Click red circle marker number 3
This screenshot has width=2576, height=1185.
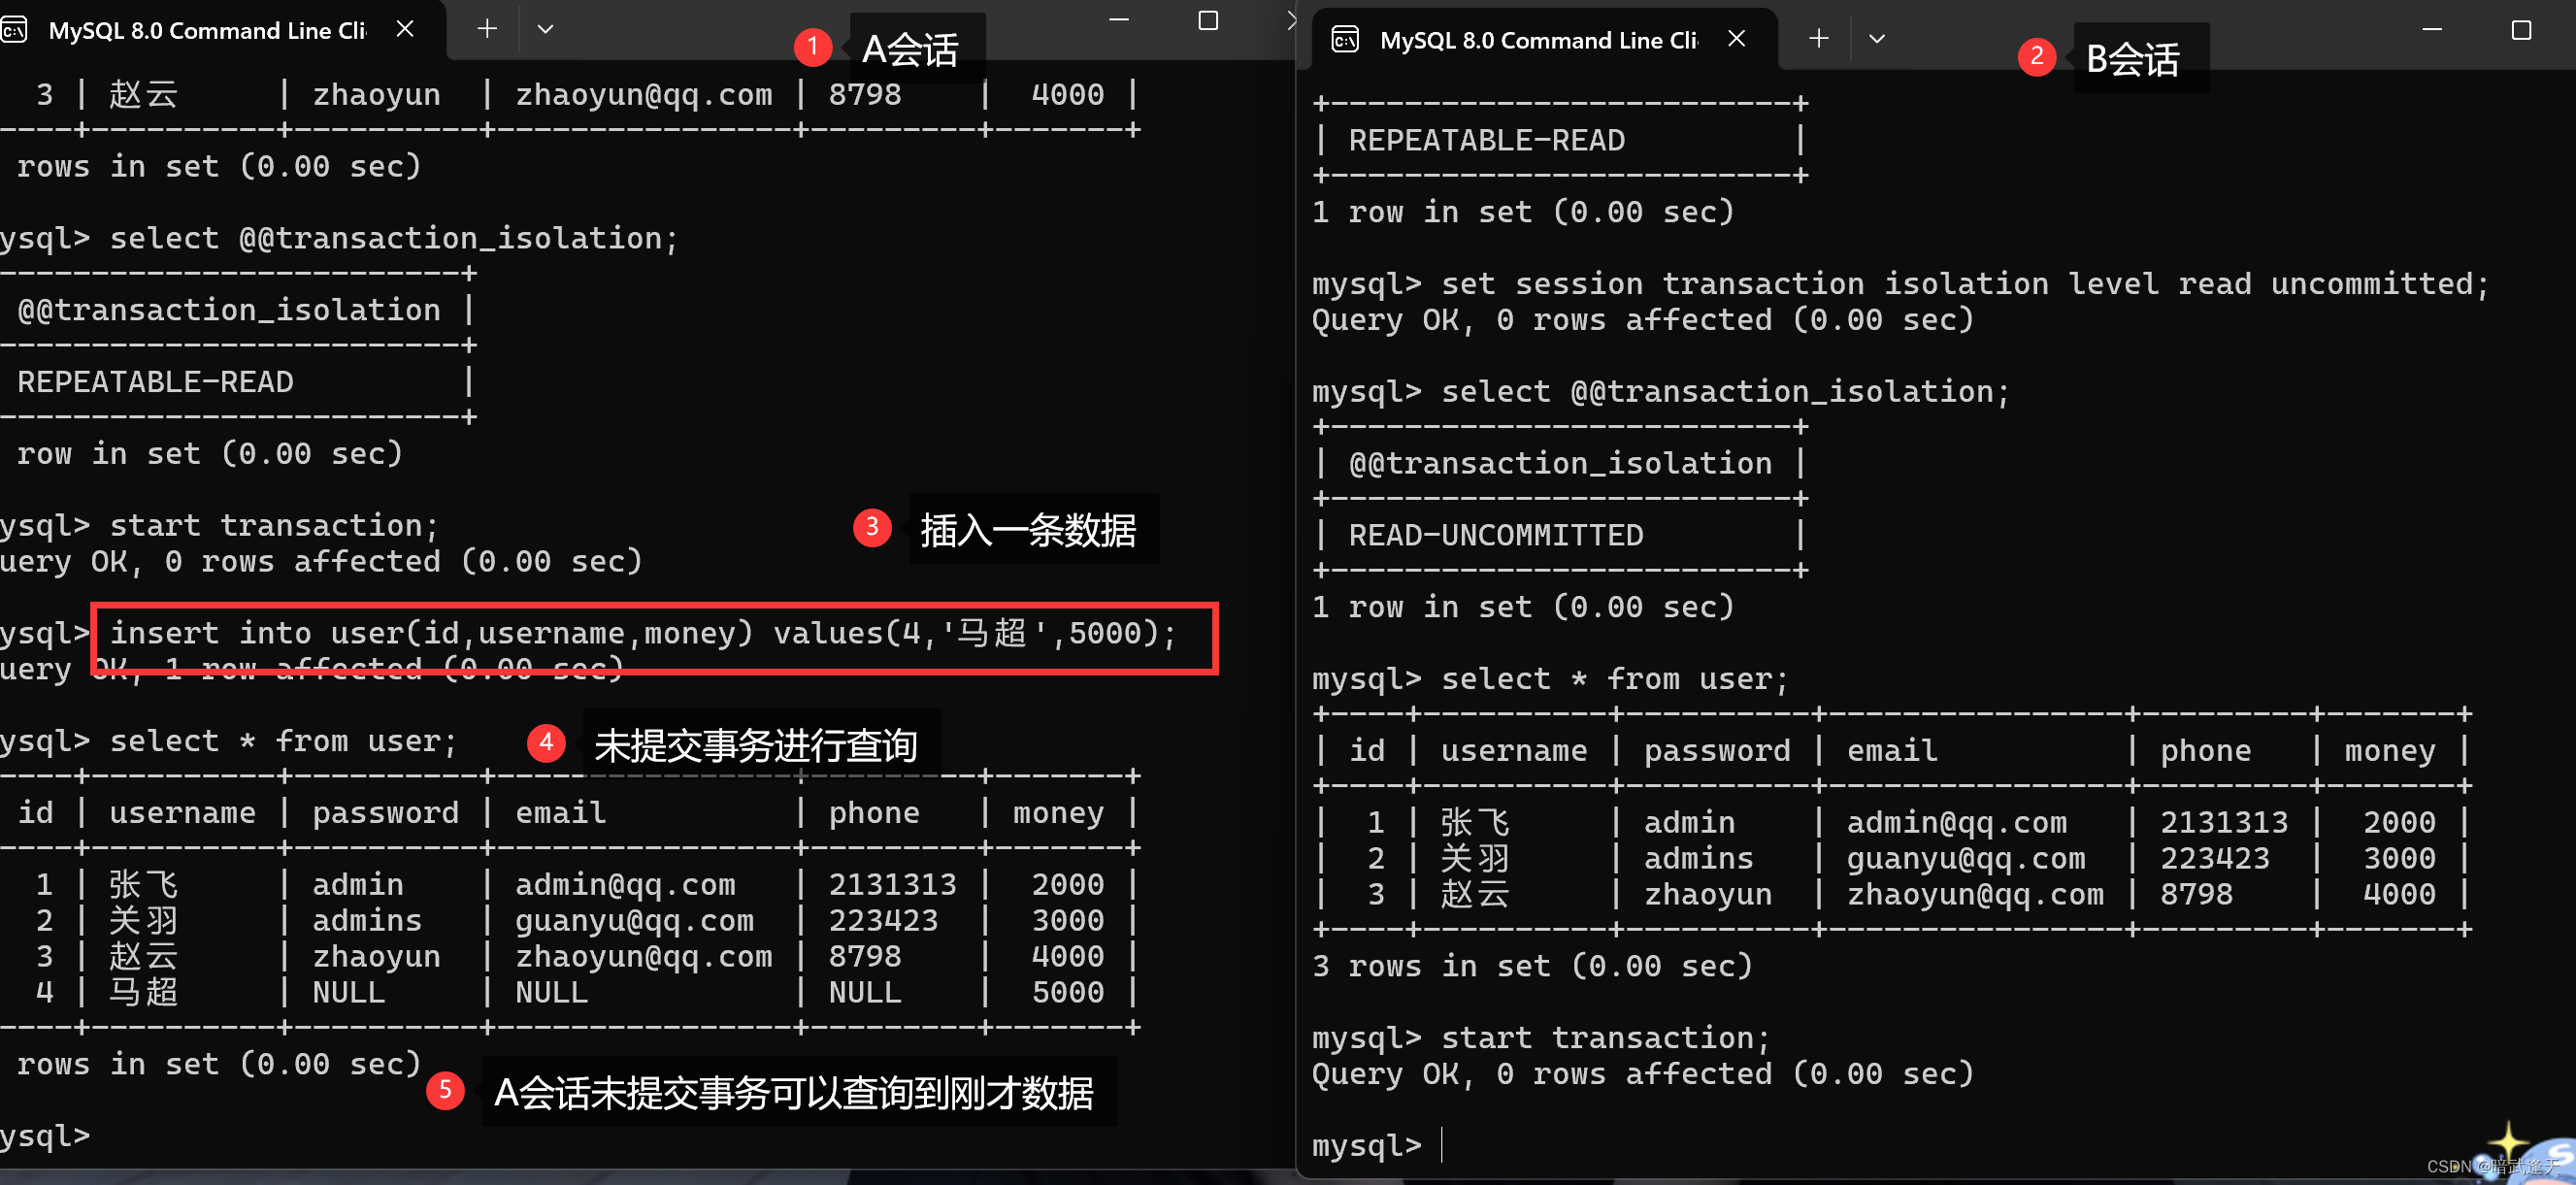click(871, 527)
